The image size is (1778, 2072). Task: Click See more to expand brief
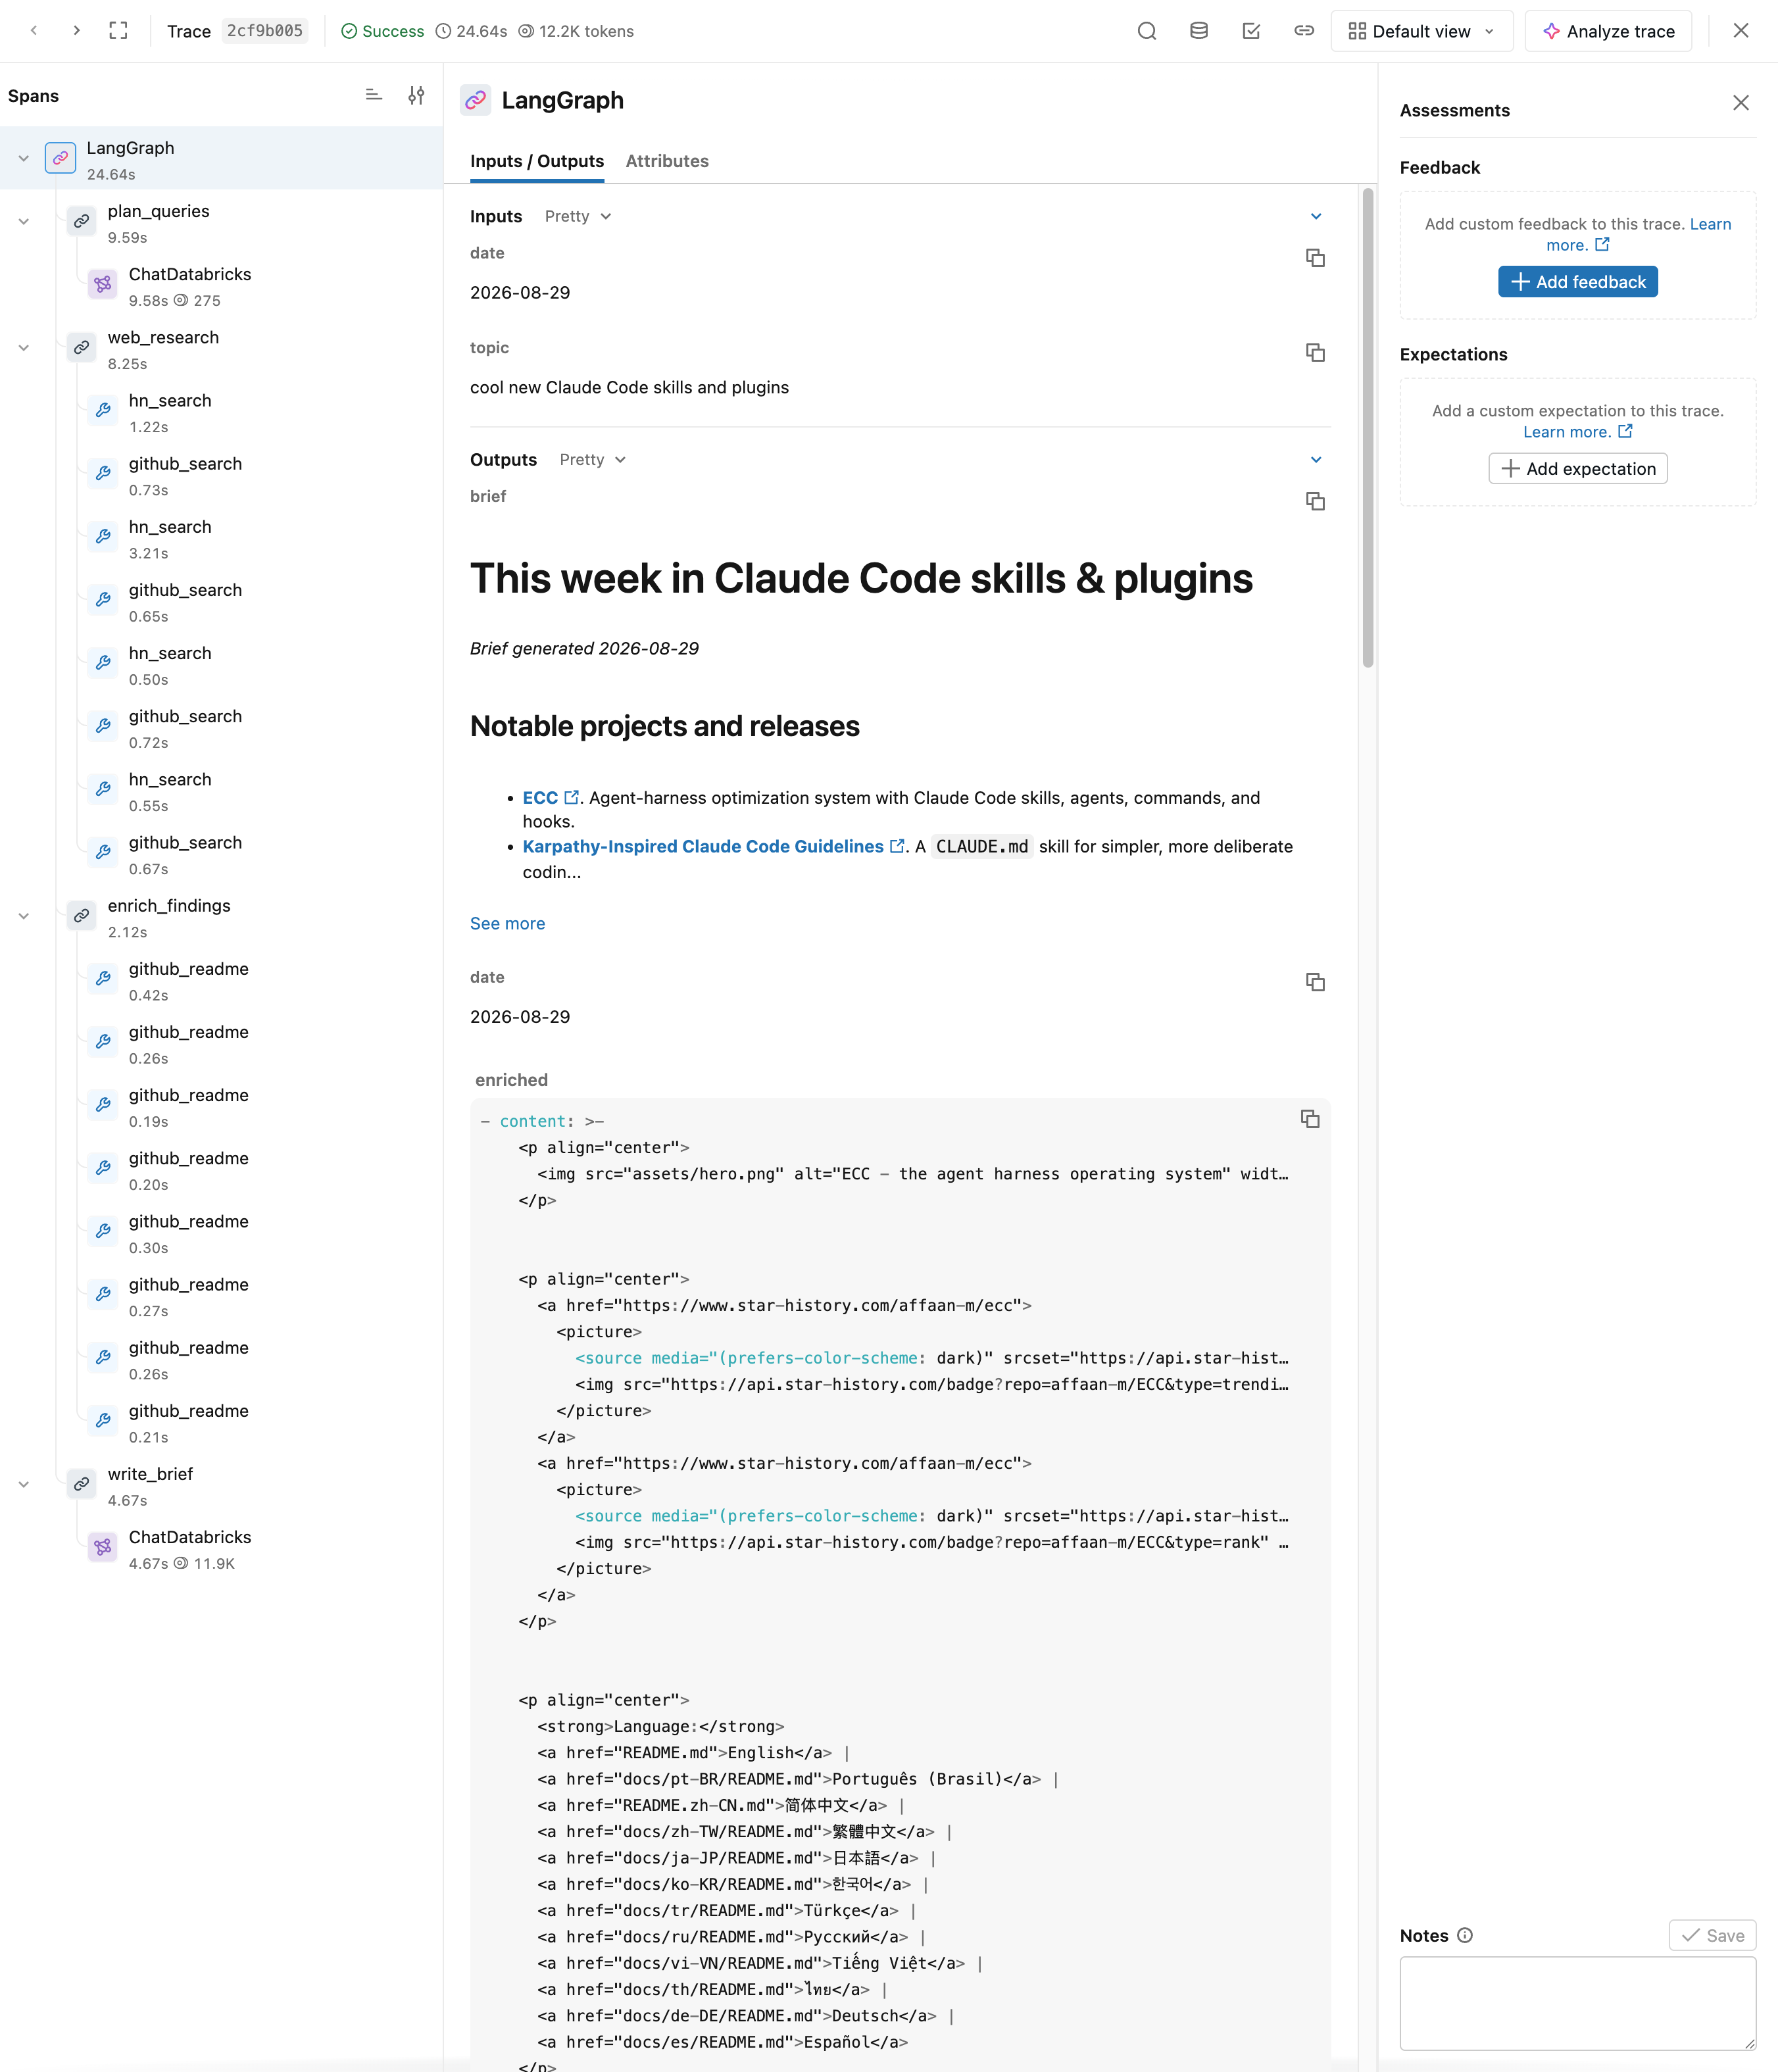(x=507, y=923)
